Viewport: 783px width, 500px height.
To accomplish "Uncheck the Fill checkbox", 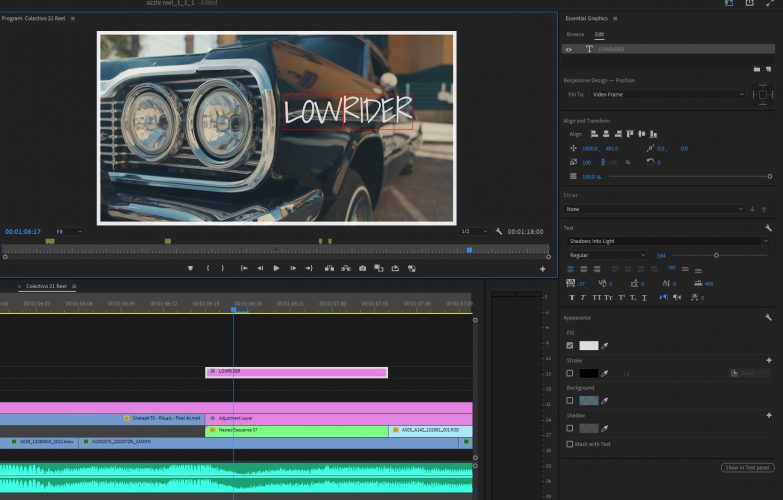I will (x=570, y=345).
